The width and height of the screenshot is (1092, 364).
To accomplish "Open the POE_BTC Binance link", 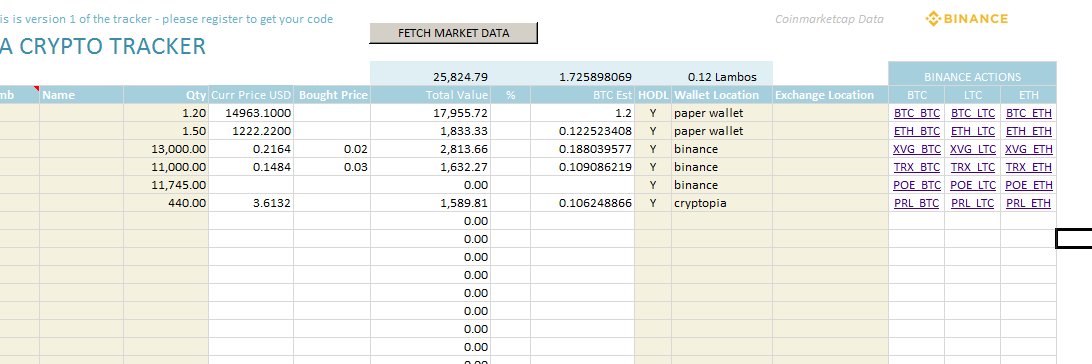I will [x=916, y=185].
